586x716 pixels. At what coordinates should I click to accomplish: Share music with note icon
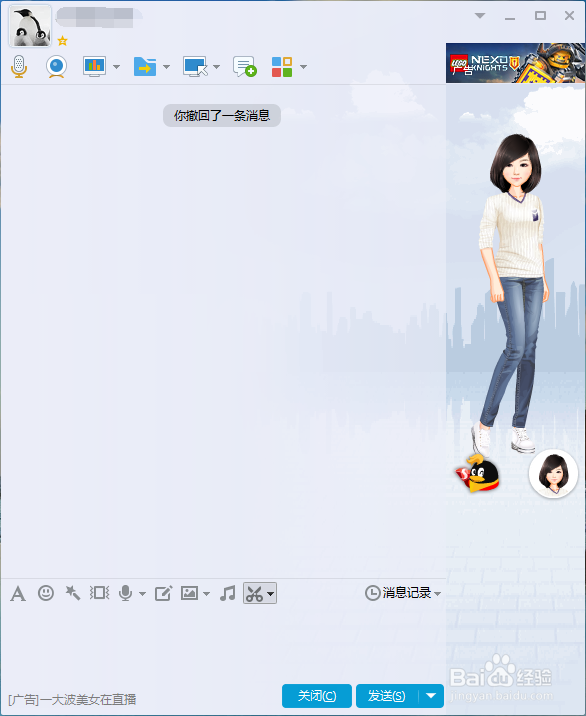point(227,593)
